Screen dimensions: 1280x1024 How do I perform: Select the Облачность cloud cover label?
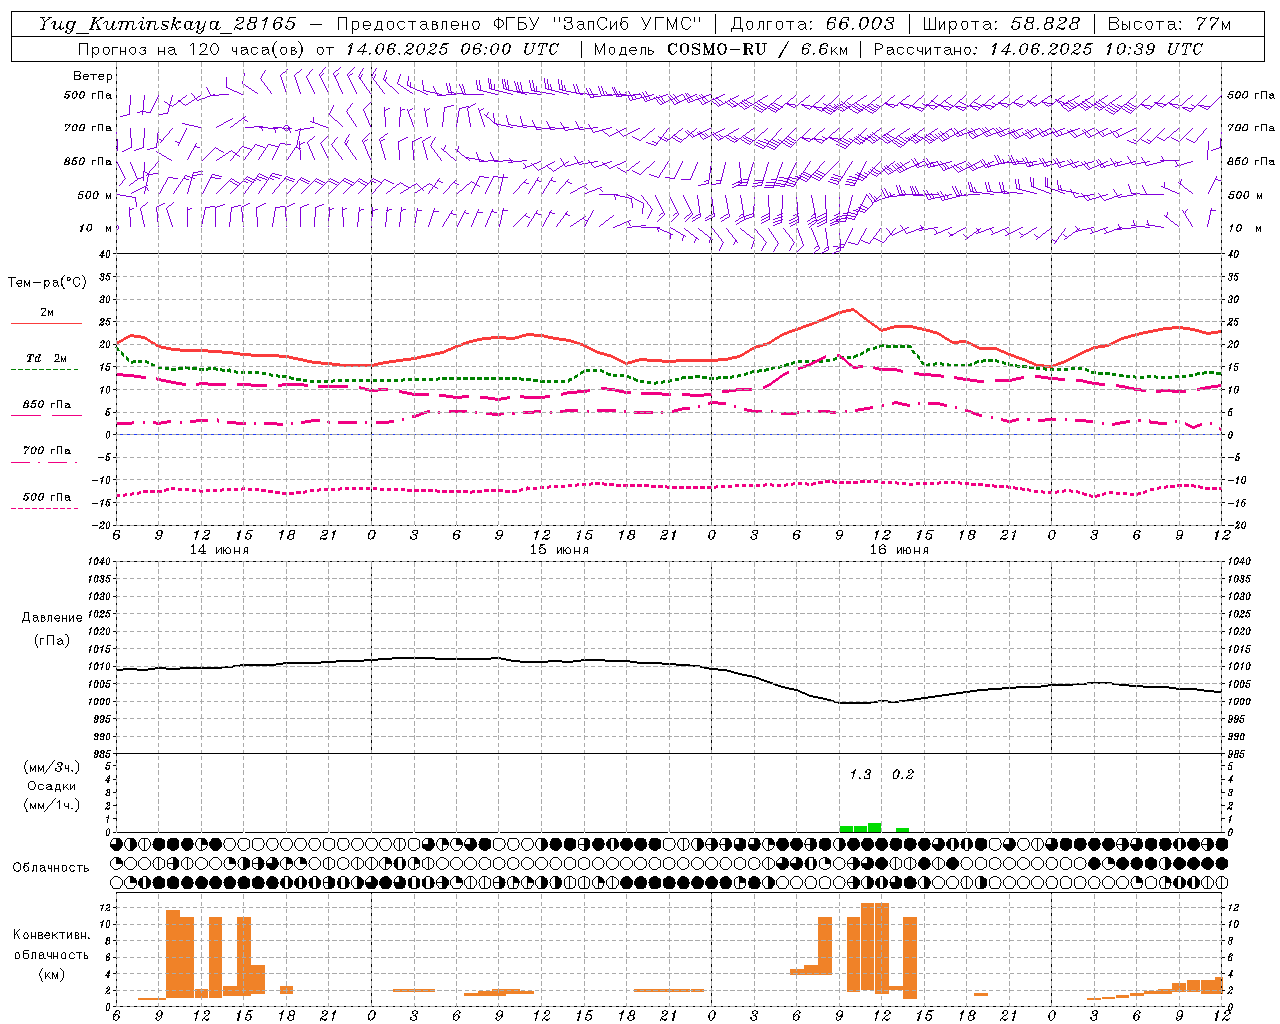51,867
